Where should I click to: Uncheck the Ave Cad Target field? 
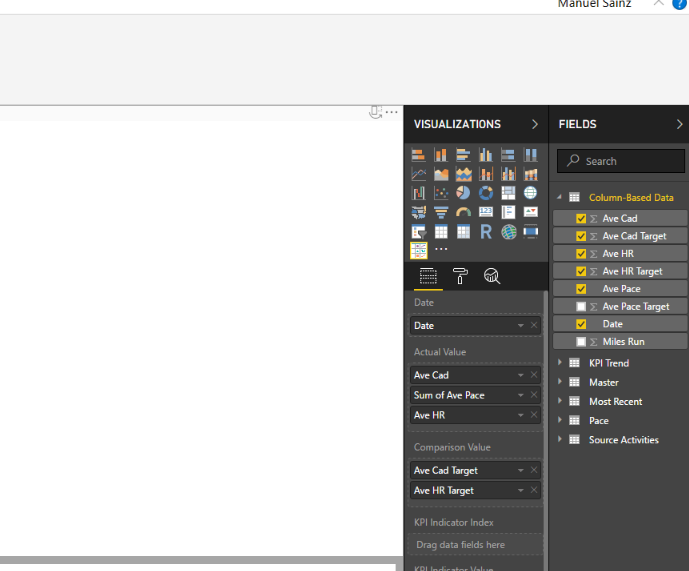pos(581,236)
